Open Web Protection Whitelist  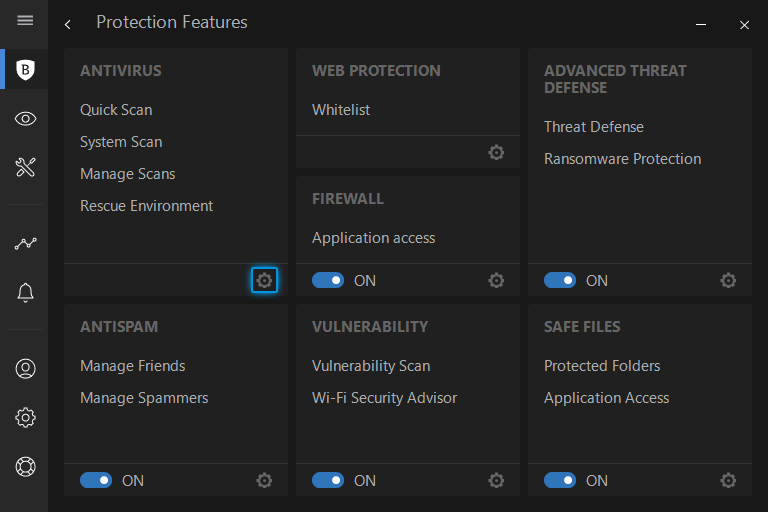pyautogui.click(x=341, y=110)
